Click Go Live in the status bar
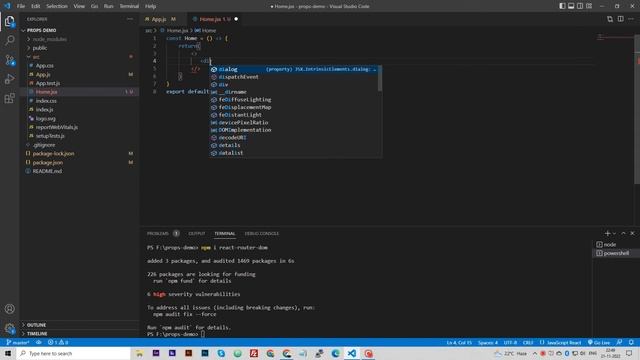This screenshot has width=640, height=360. [x=599, y=342]
